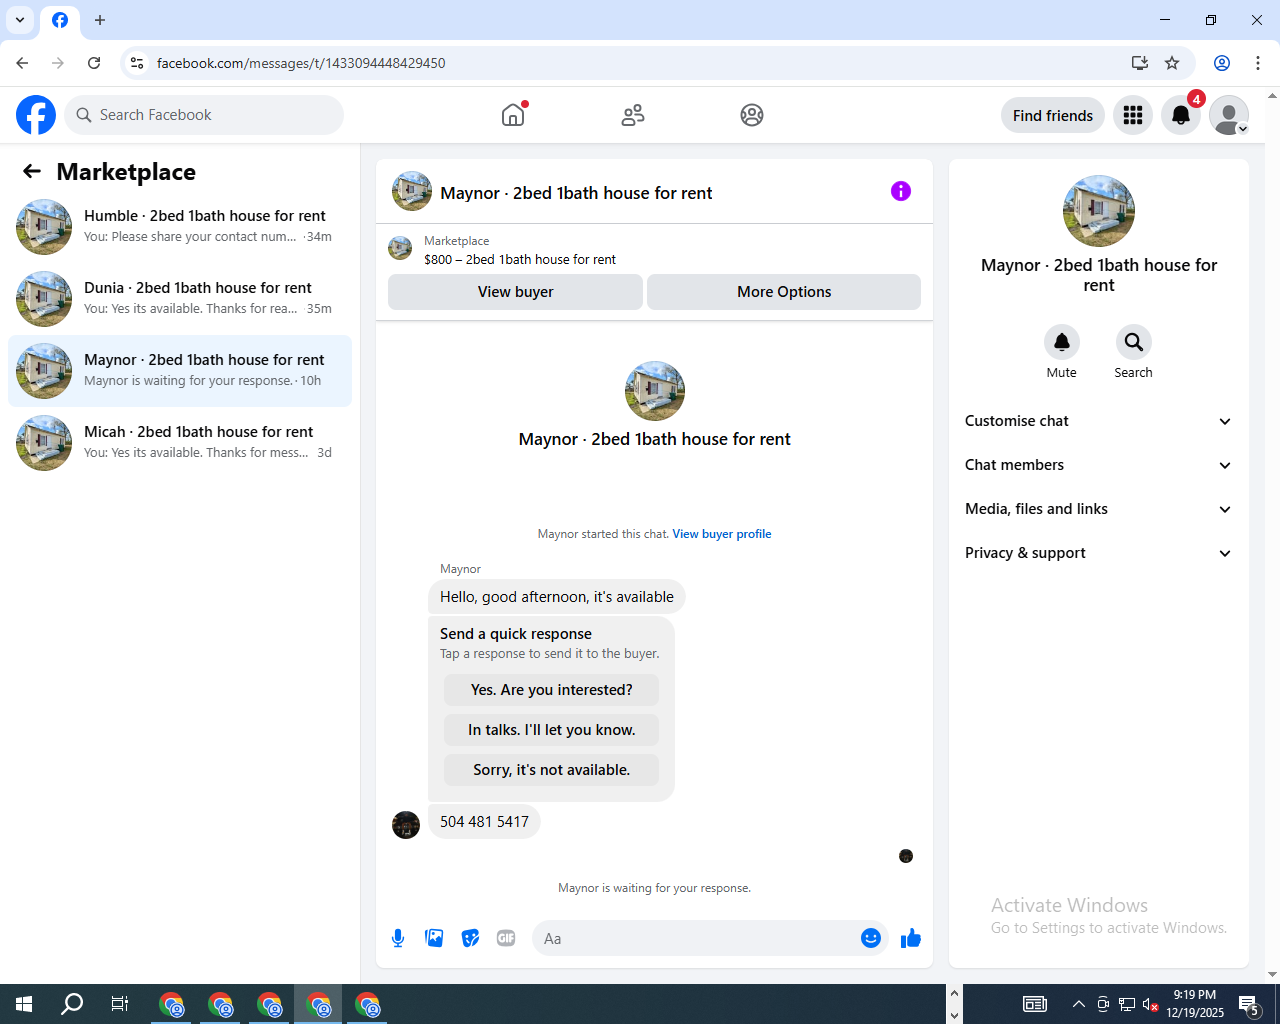The image size is (1280, 1024).
Task: Open the Dunia 2bed 1bath conversation
Action: pyautogui.click(x=180, y=299)
